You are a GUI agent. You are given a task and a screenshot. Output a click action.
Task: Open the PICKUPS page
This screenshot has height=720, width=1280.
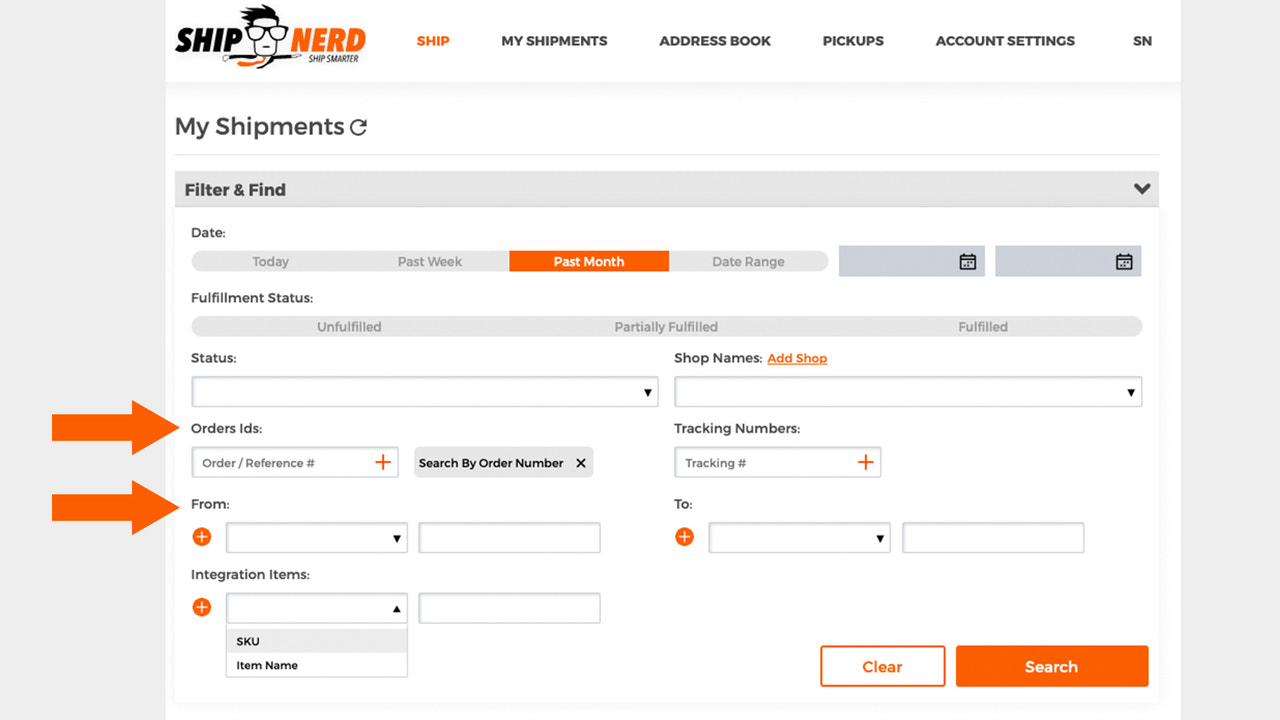pyautogui.click(x=852, y=41)
